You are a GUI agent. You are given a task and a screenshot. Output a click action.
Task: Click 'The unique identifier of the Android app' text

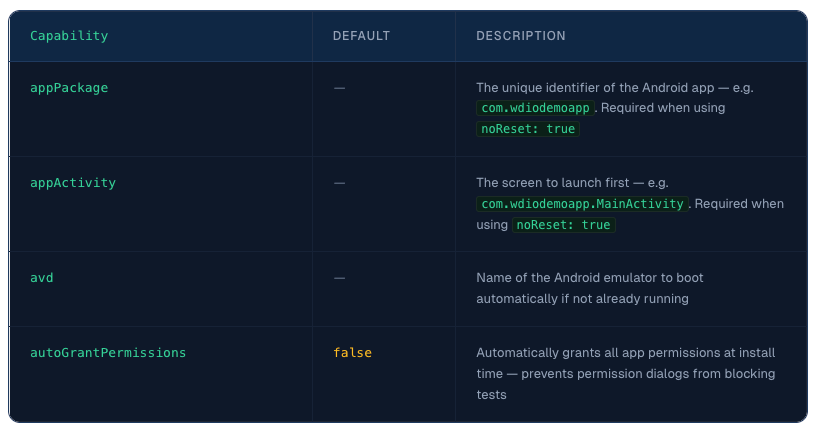595,88
